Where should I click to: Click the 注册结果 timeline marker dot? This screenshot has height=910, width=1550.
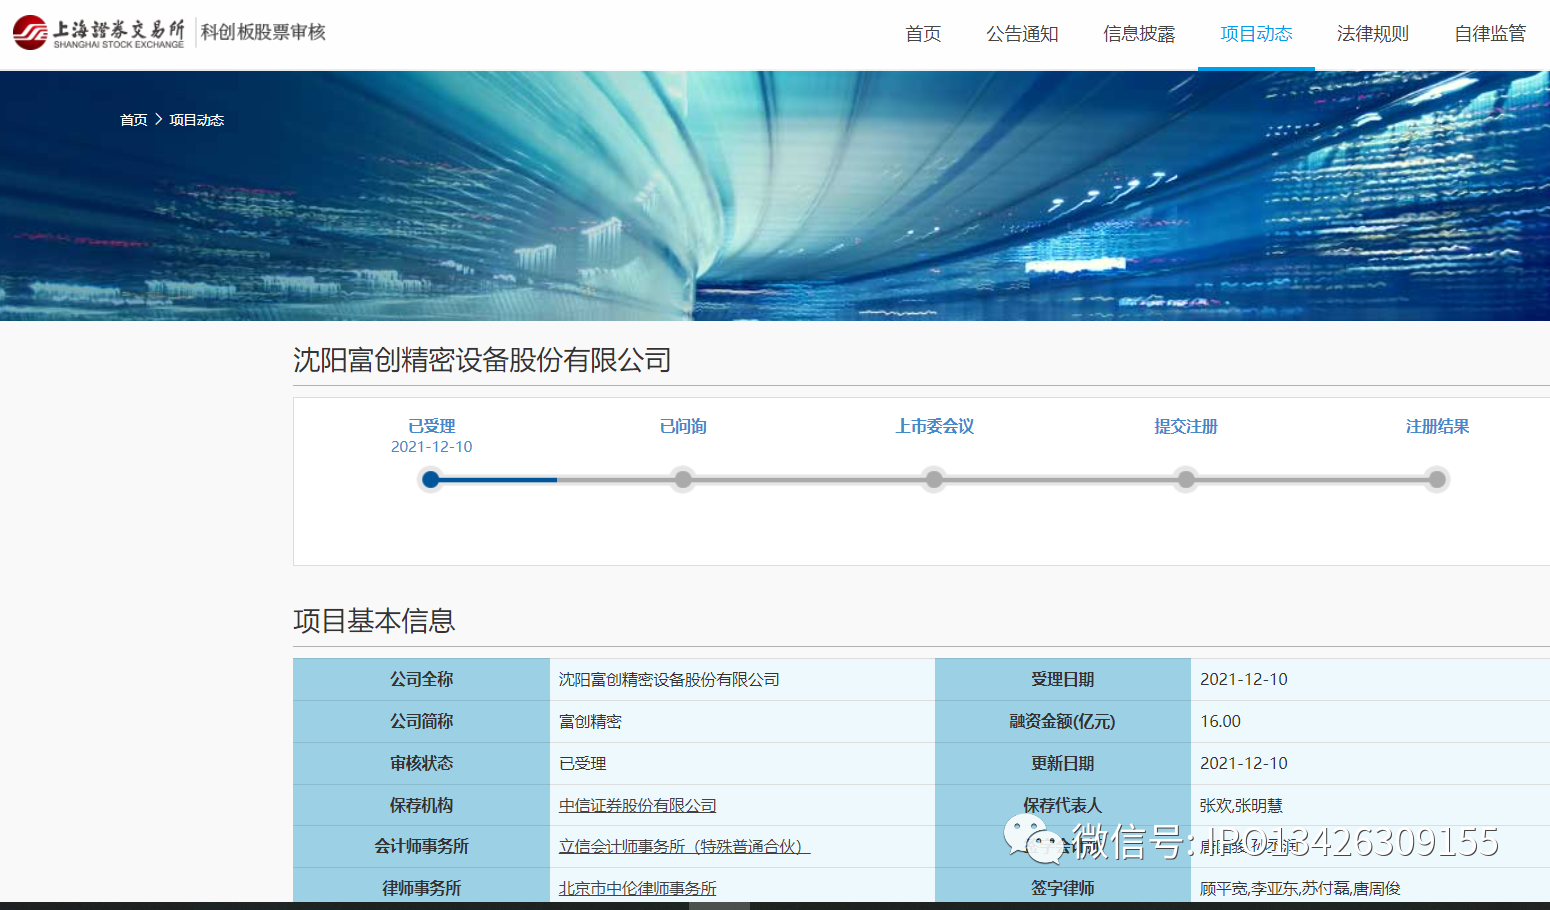pyautogui.click(x=1437, y=480)
